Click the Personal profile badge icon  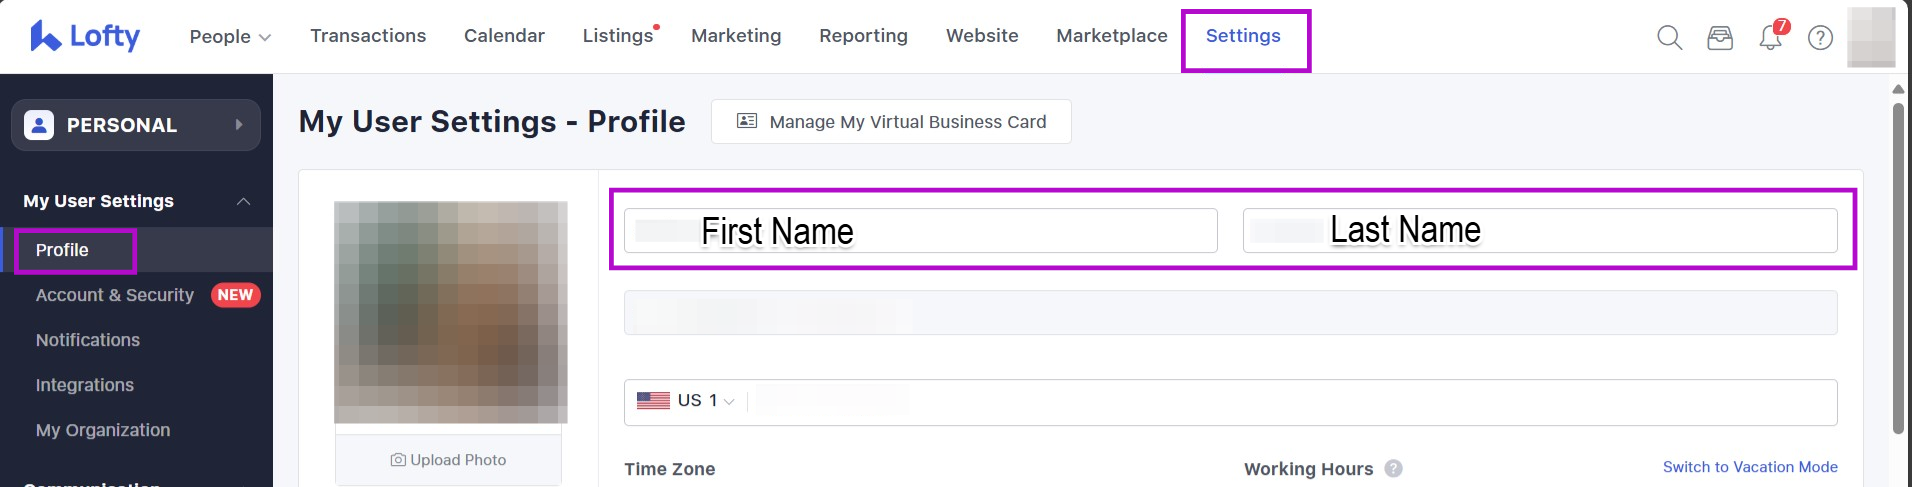39,125
